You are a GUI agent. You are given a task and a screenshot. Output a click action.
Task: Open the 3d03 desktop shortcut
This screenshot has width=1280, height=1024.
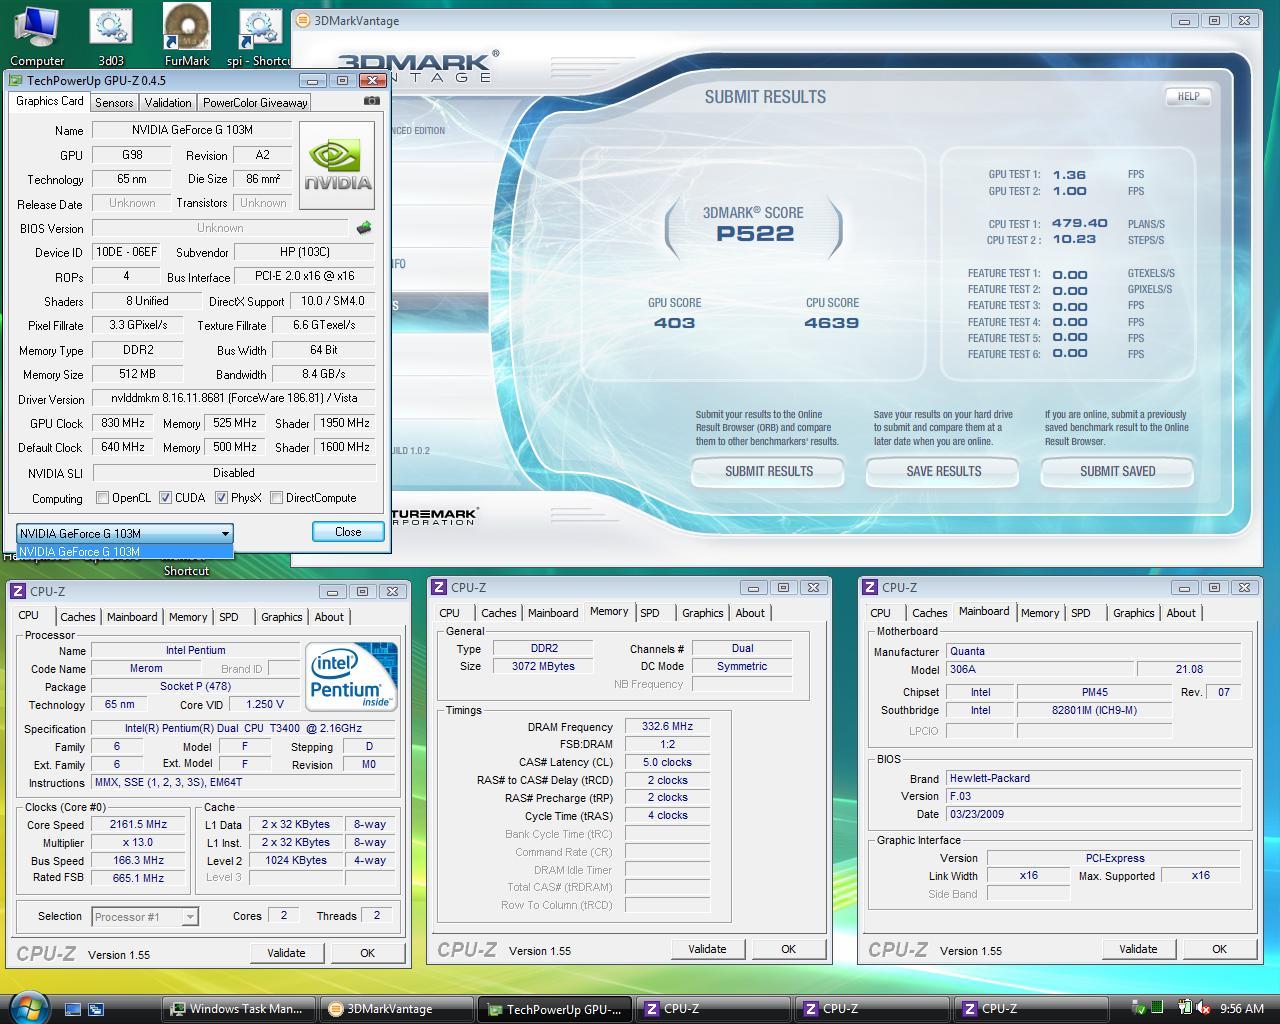[111, 37]
